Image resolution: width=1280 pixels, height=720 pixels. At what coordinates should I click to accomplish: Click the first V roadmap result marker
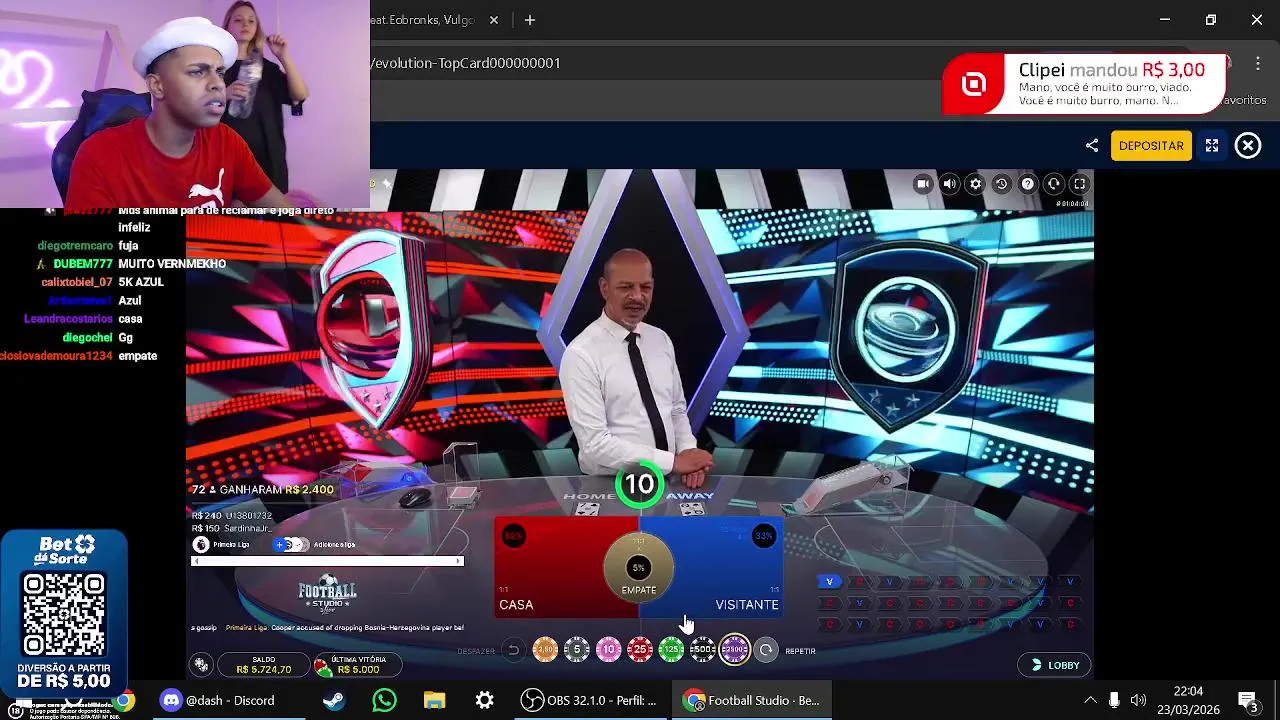829,582
